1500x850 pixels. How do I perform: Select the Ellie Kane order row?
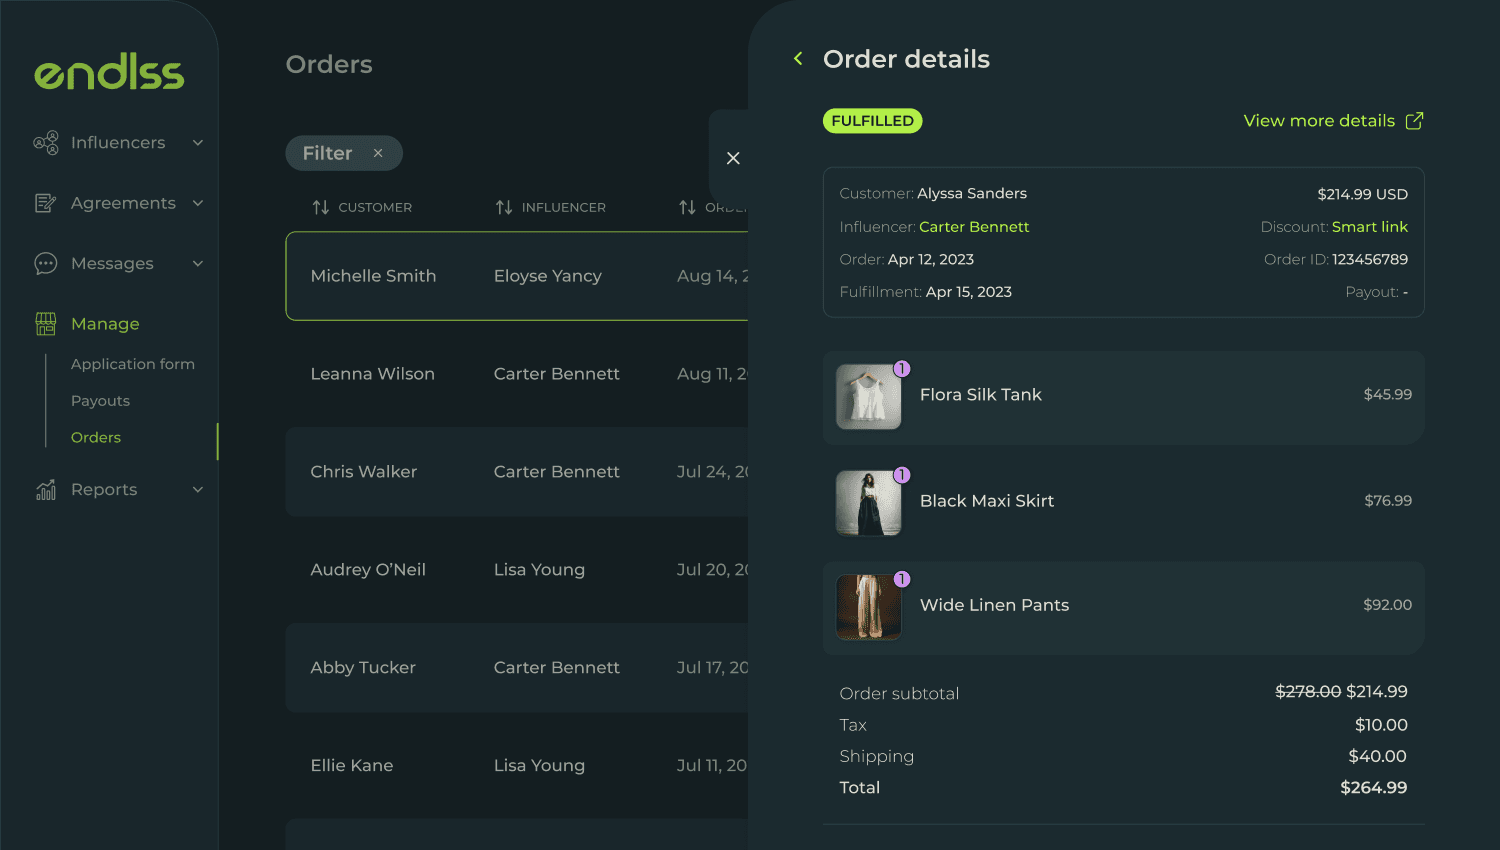point(517,766)
